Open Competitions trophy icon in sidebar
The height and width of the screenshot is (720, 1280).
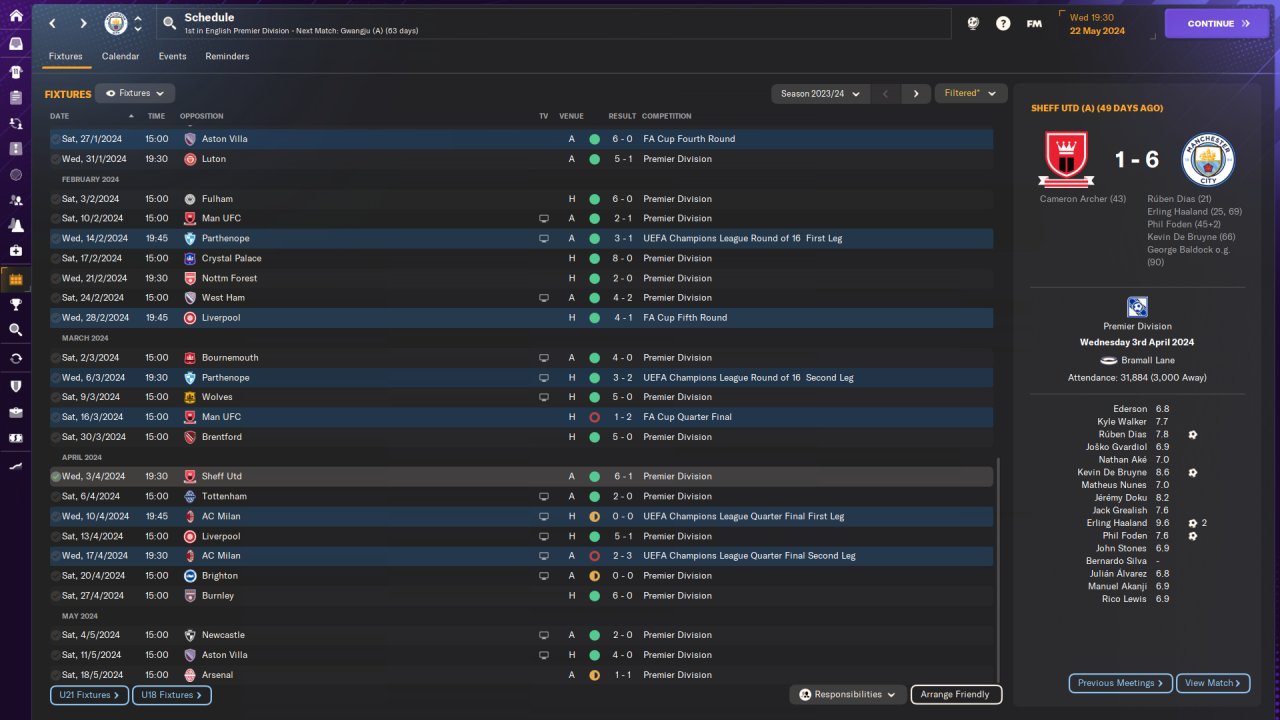tap(15, 304)
